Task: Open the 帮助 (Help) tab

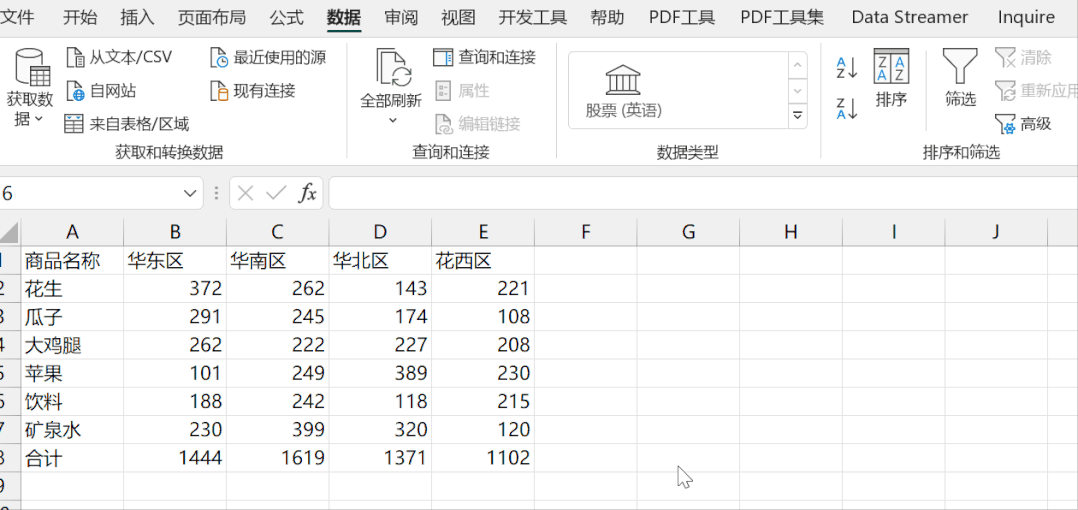Action: (608, 18)
